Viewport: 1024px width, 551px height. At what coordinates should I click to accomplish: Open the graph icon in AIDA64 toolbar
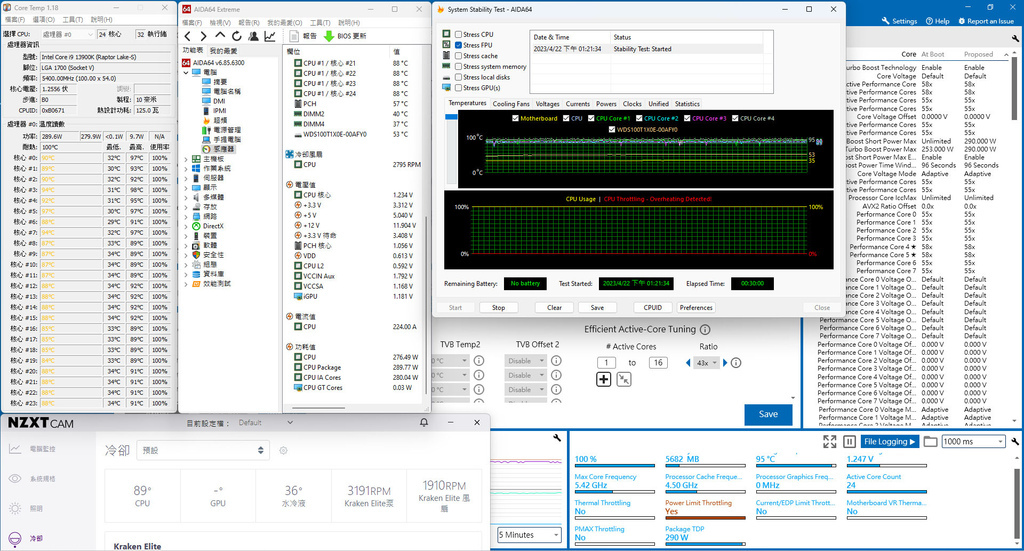(x=270, y=36)
